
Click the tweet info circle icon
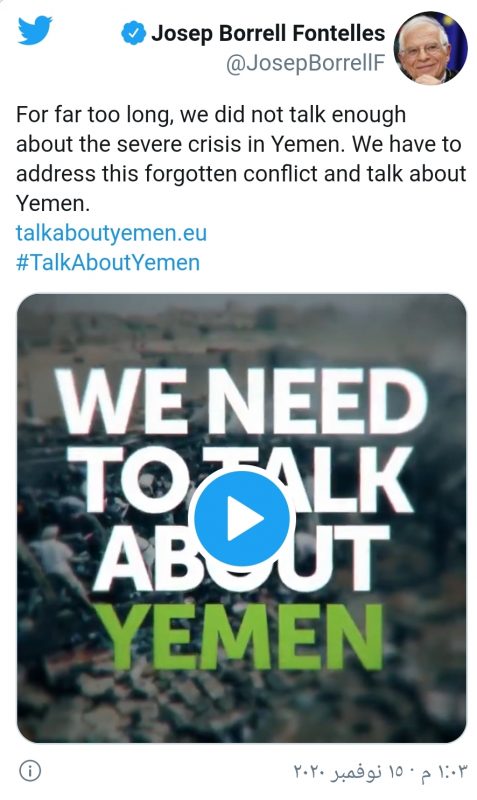coord(30,770)
